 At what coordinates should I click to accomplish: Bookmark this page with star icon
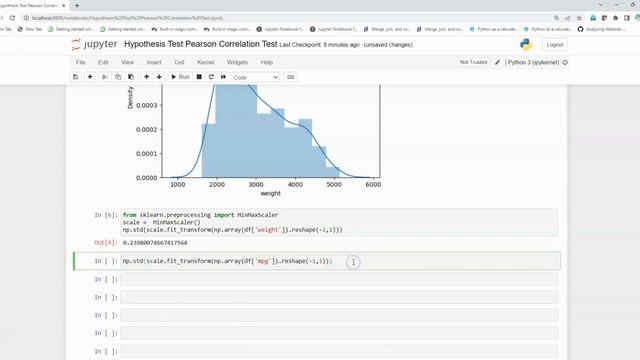(x=579, y=18)
